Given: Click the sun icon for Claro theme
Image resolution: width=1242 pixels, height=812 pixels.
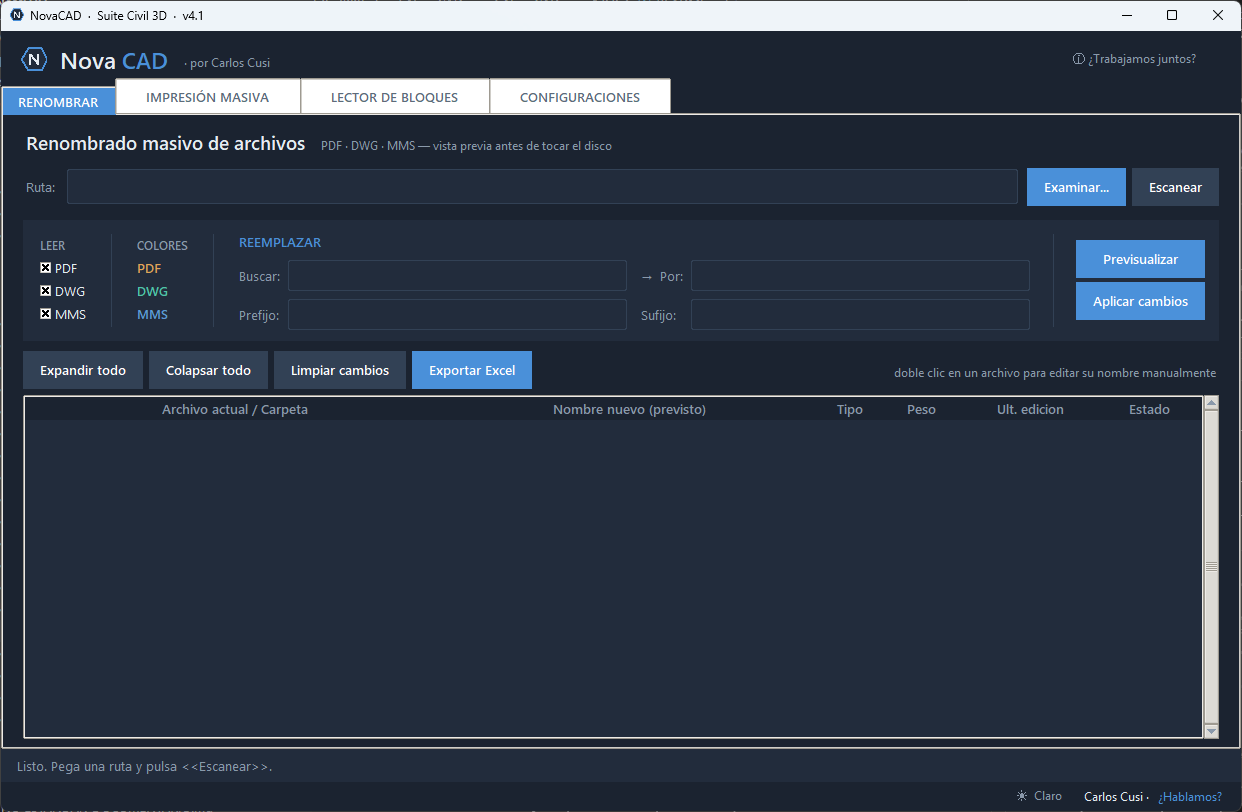Looking at the screenshot, I should click(1021, 796).
